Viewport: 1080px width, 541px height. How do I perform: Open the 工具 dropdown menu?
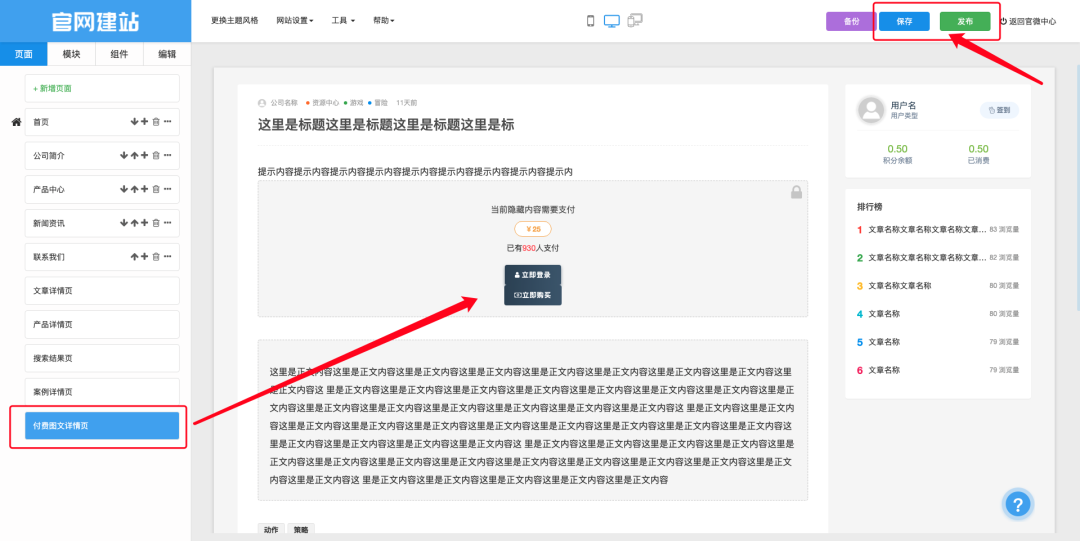344,21
